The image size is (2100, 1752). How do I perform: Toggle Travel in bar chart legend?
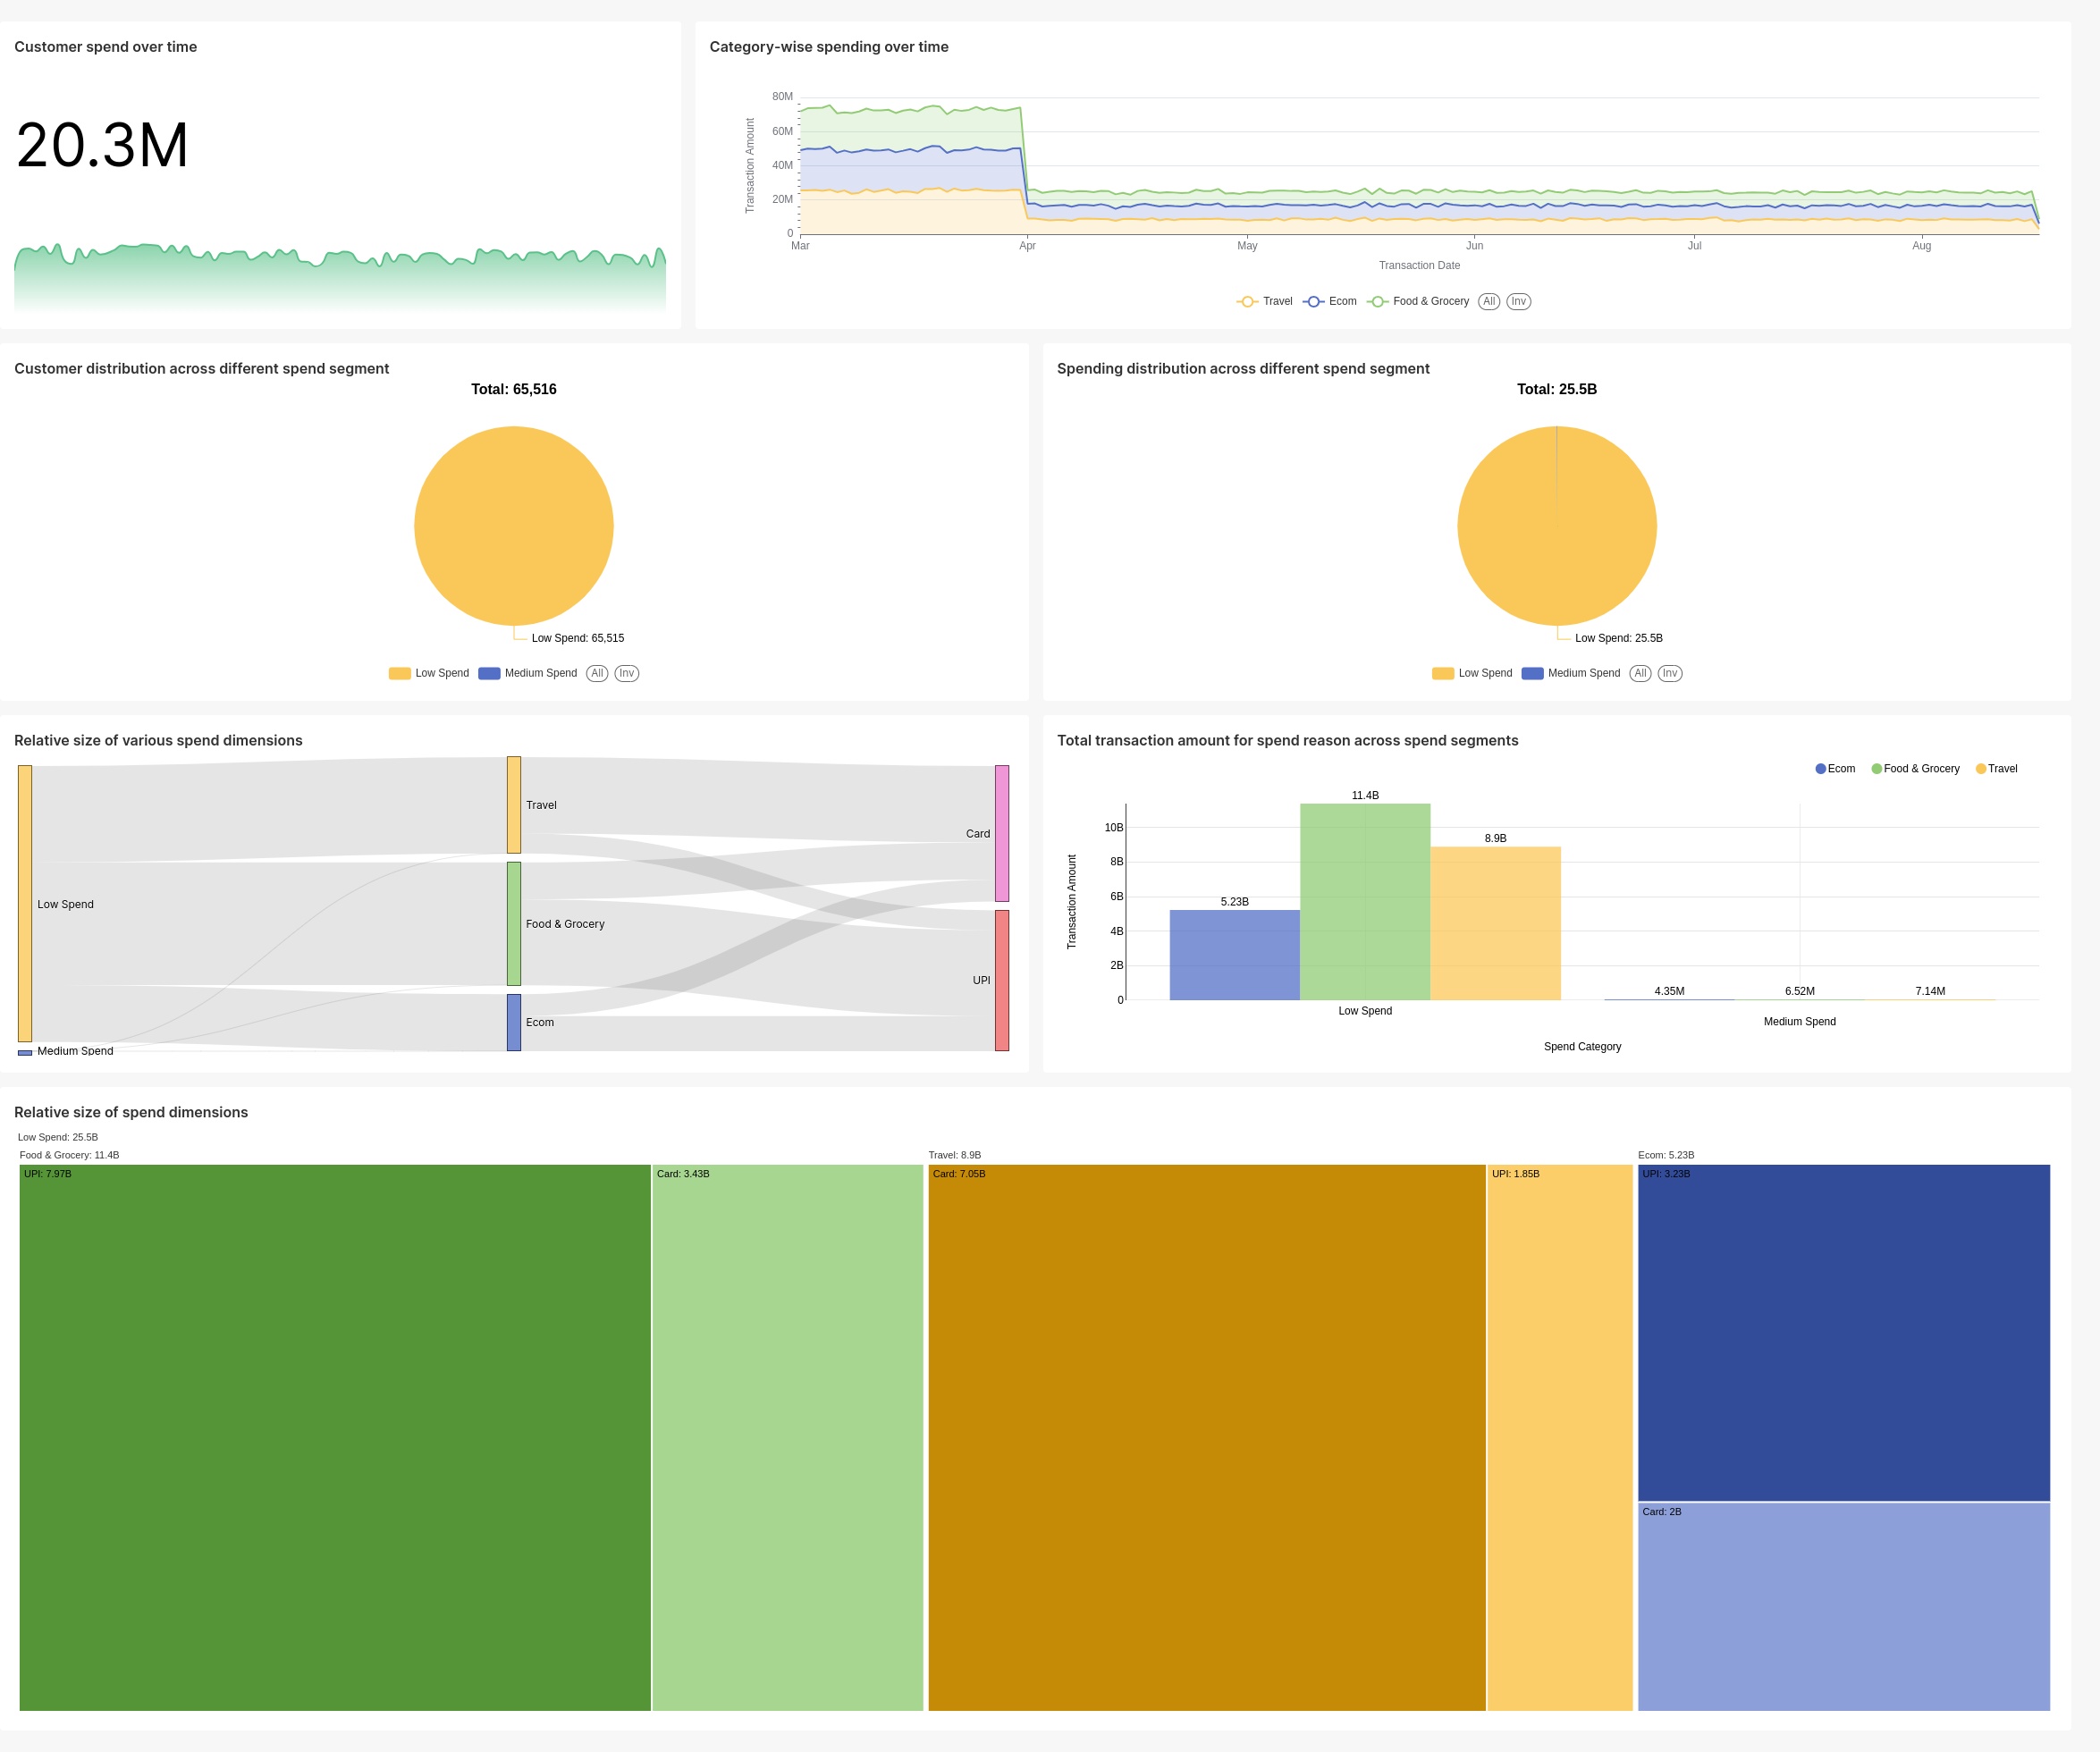[x=1996, y=768]
